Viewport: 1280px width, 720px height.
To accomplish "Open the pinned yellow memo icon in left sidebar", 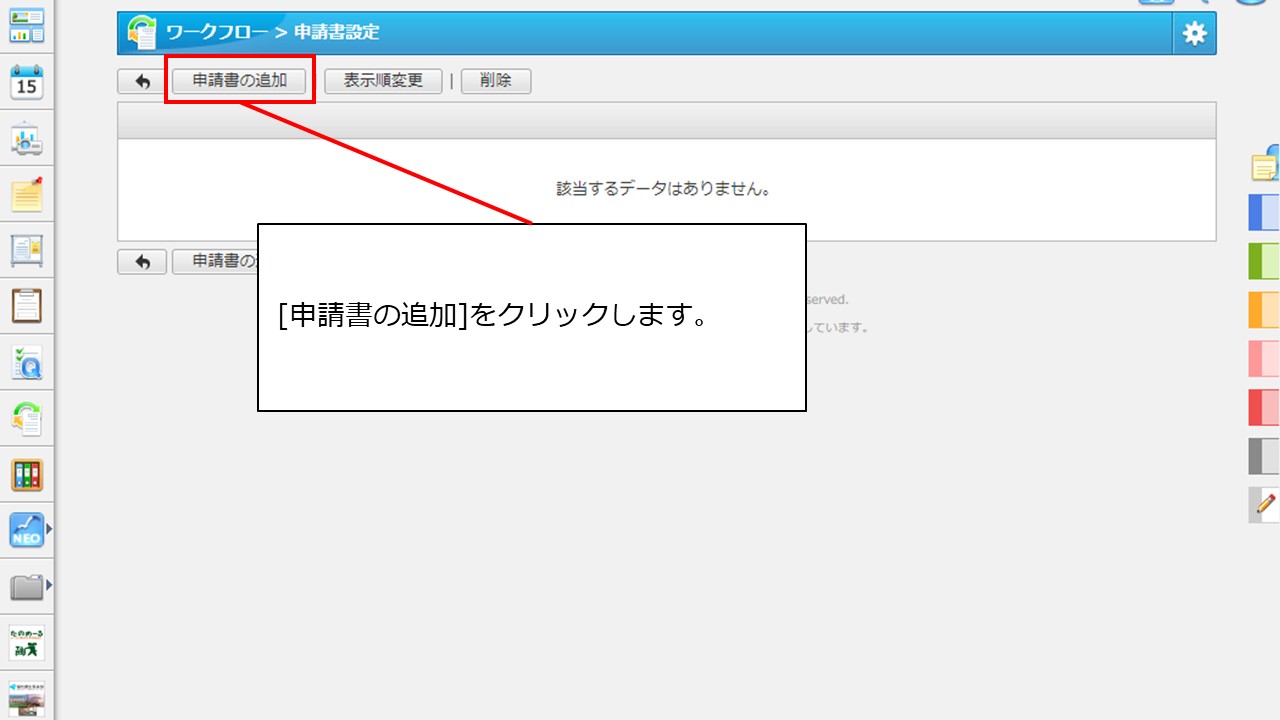I will point(26,194).
